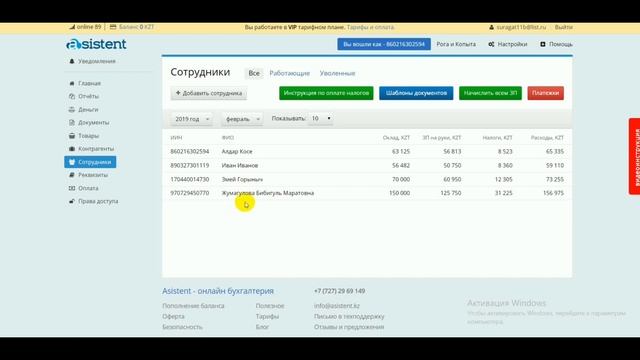Click the footer Пополнение баланса link
Image resolution: width=640 pixels, height=360 pixels.
point(193,306)
